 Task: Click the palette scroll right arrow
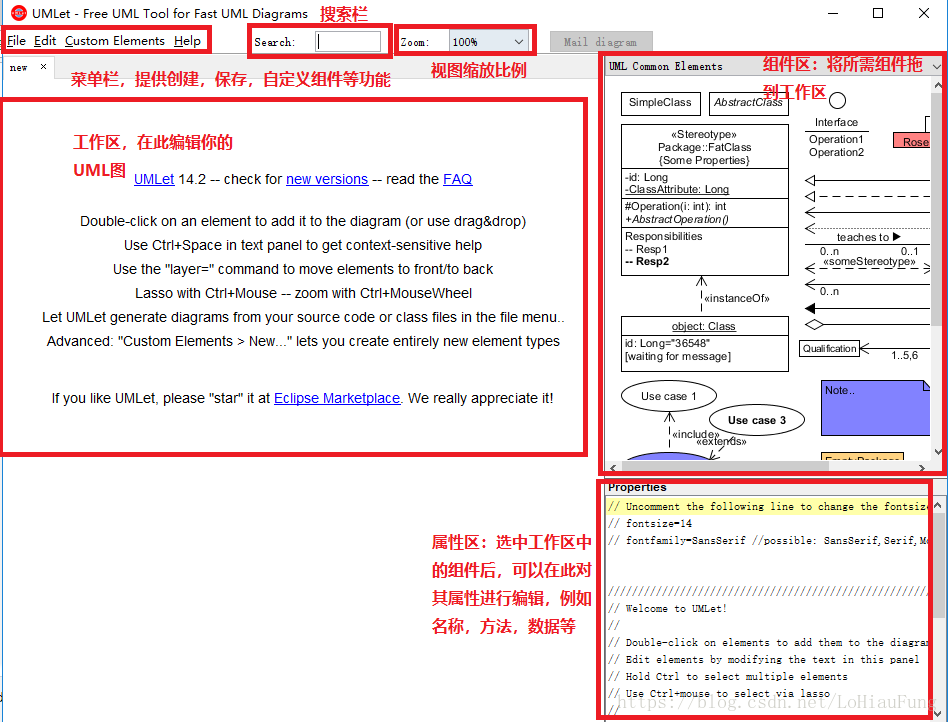[922, 467]
